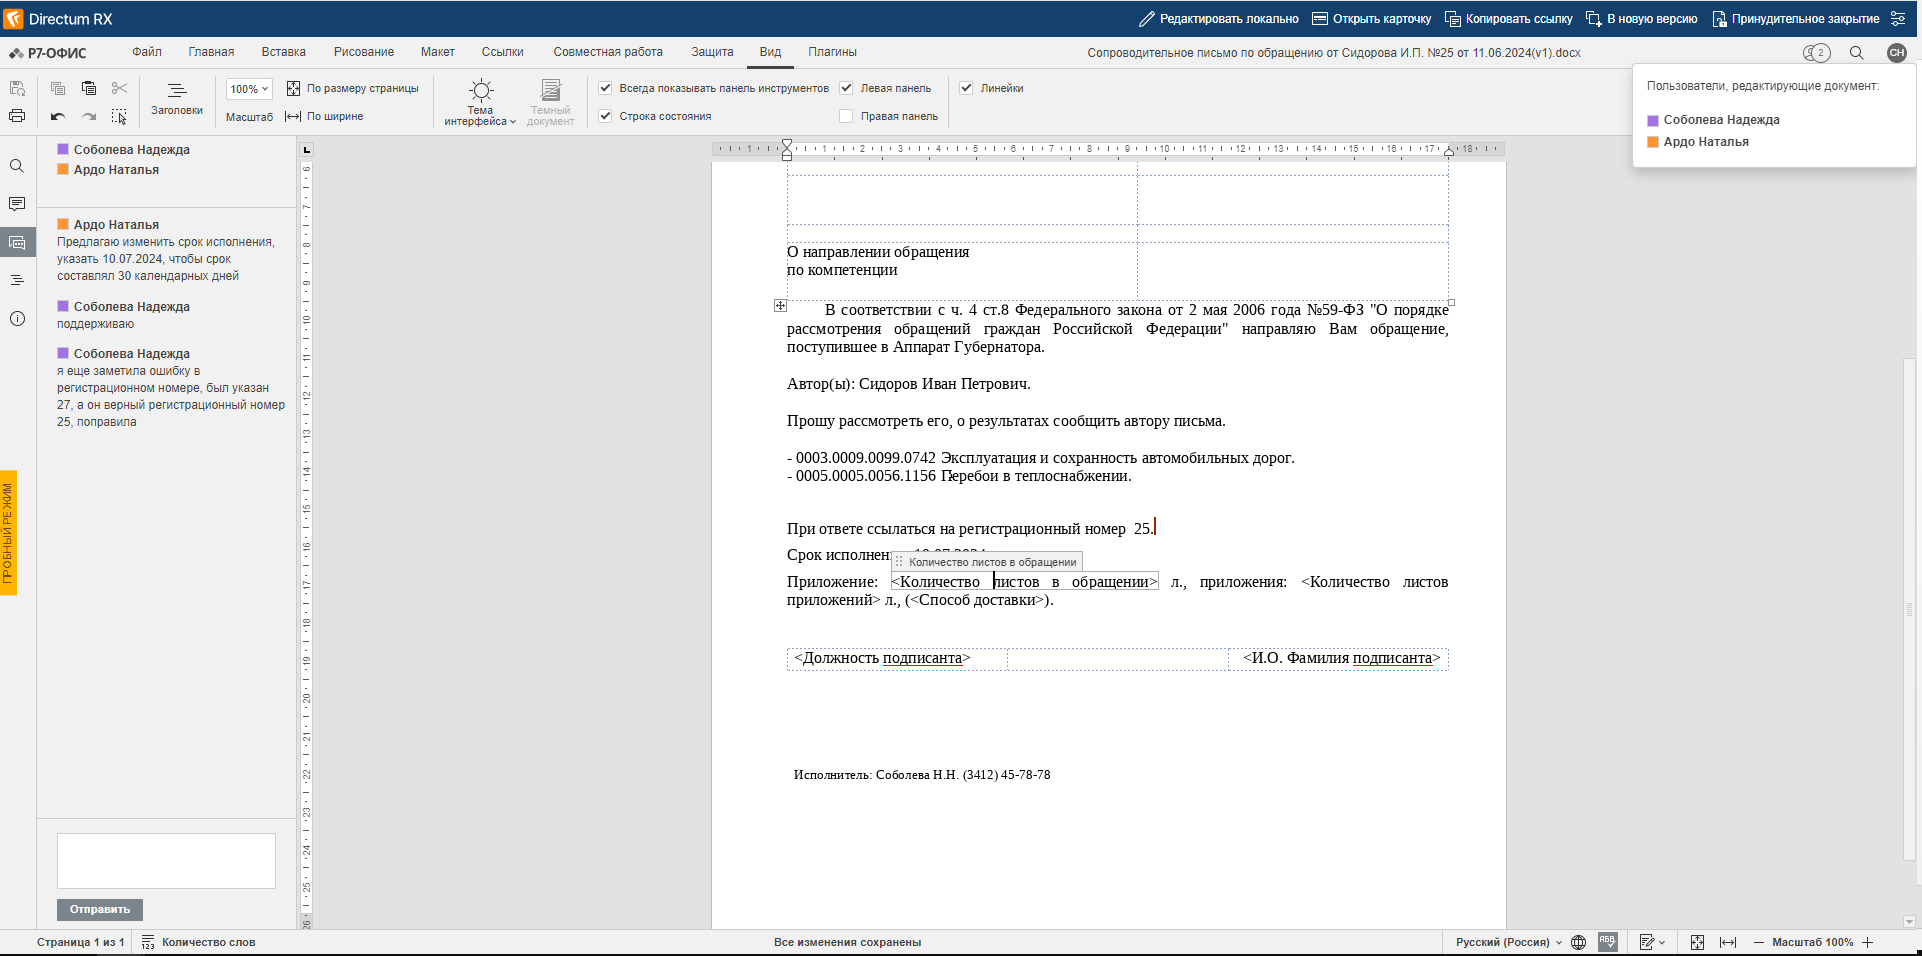The height and width of the screenshot is (956, 1922).
Task: Toggle По размеру страницы option
Action: [x=352, y=88]
